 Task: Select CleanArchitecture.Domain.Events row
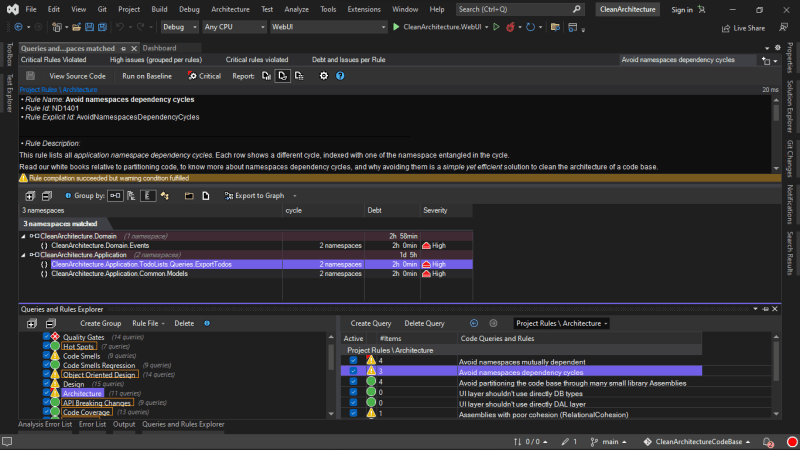246,246
